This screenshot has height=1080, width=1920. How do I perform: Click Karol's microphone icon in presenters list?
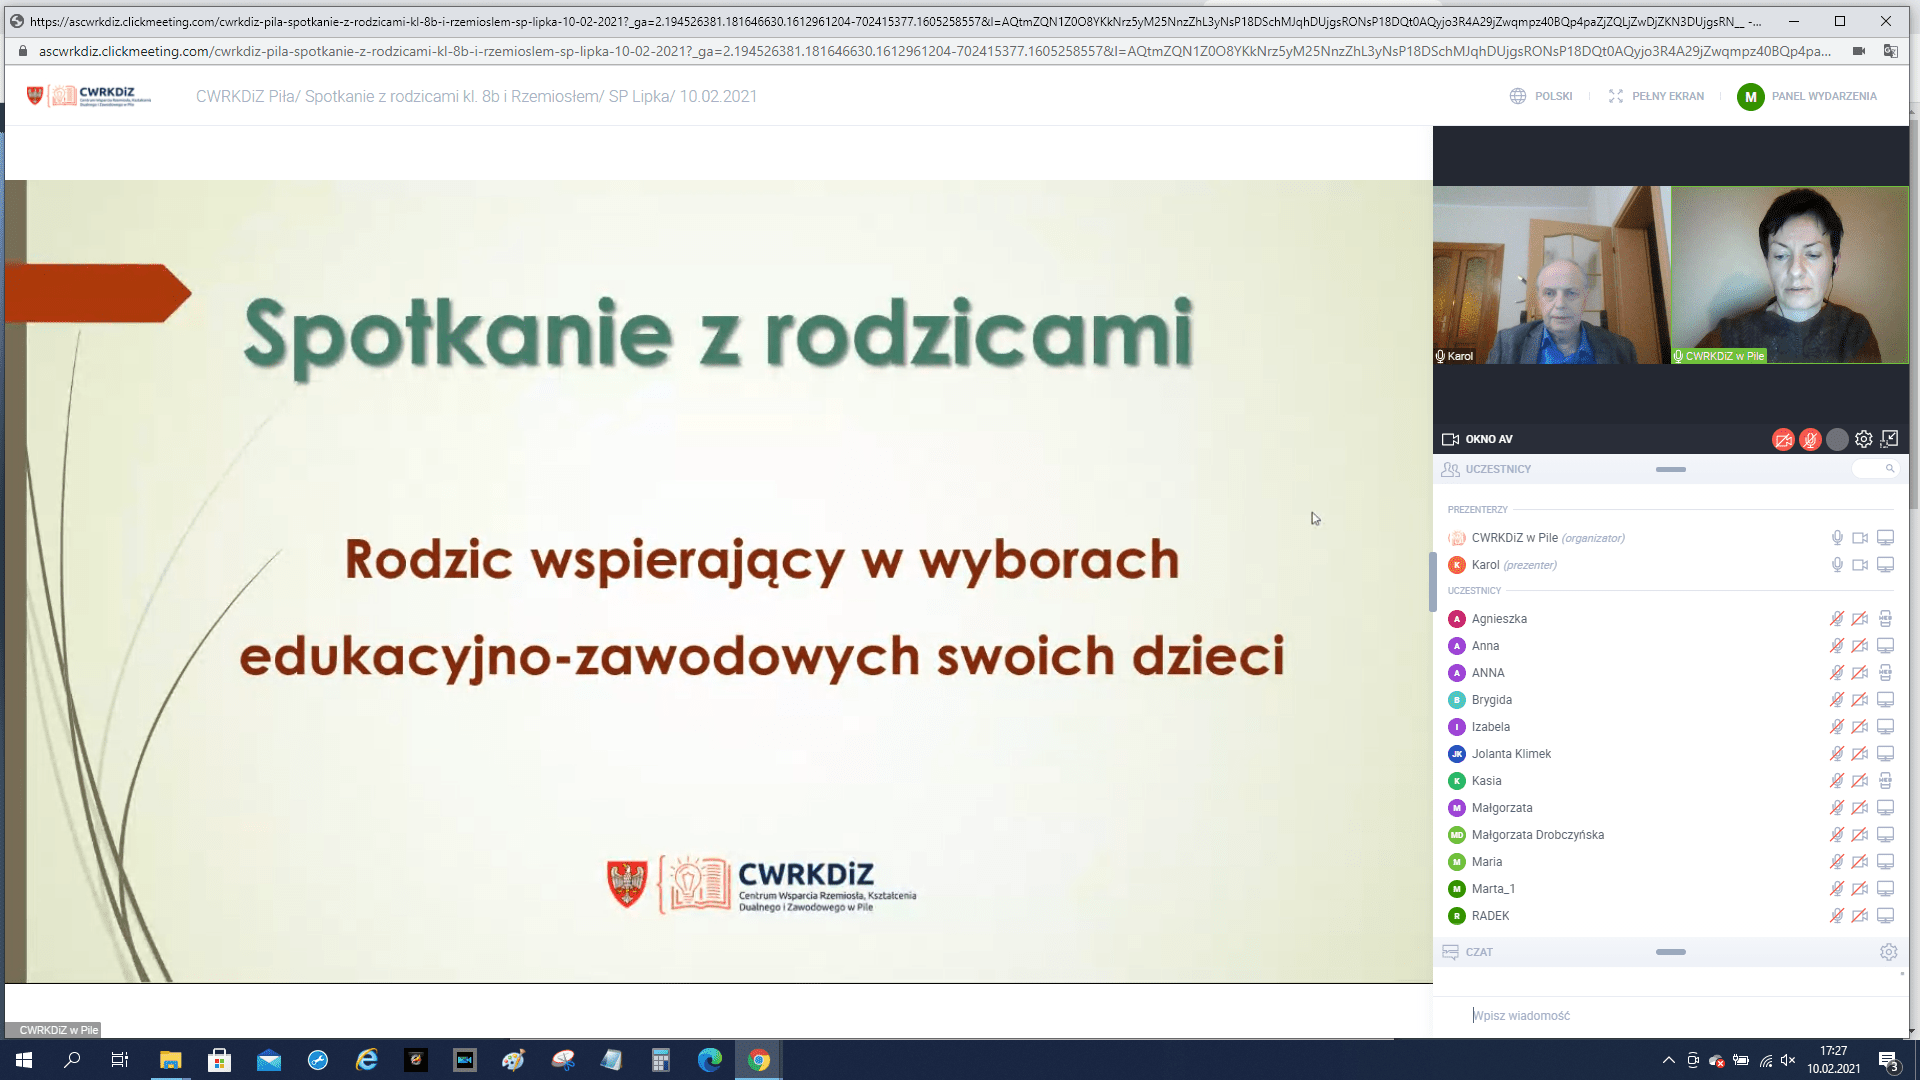coord(1837,565)
